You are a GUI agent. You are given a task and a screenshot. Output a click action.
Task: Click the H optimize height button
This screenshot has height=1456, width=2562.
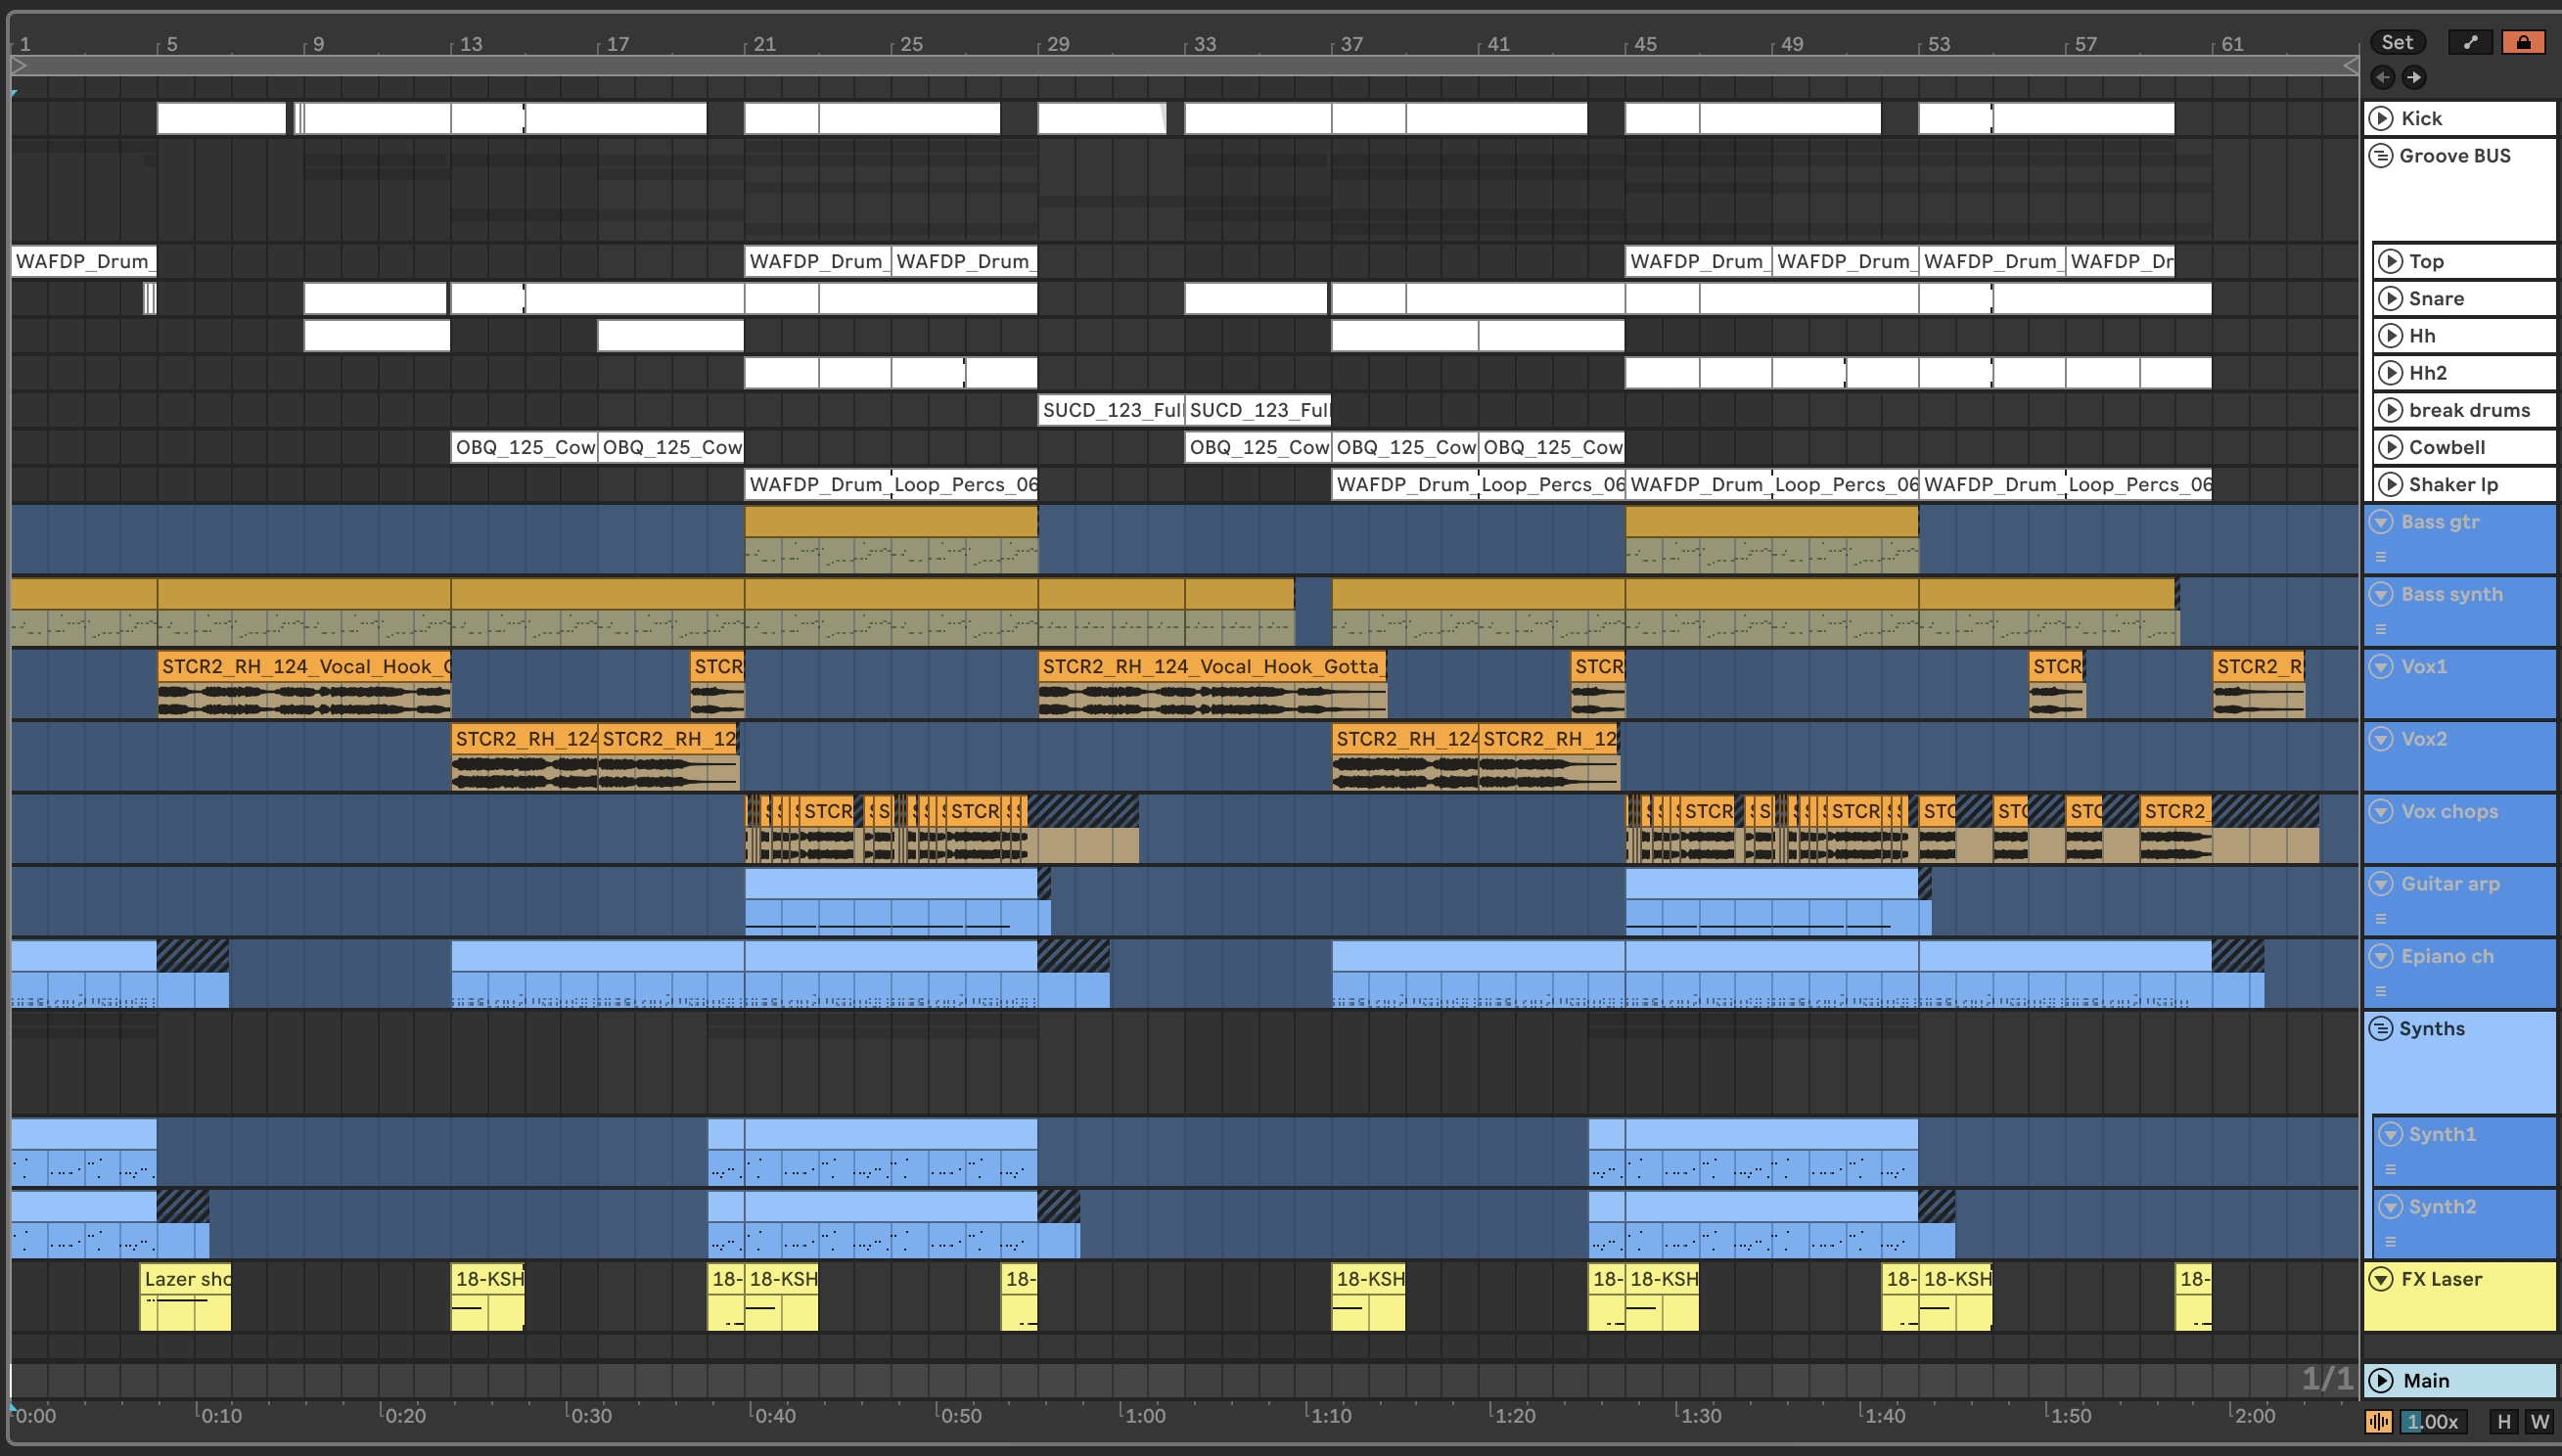coord(2503,1421)
